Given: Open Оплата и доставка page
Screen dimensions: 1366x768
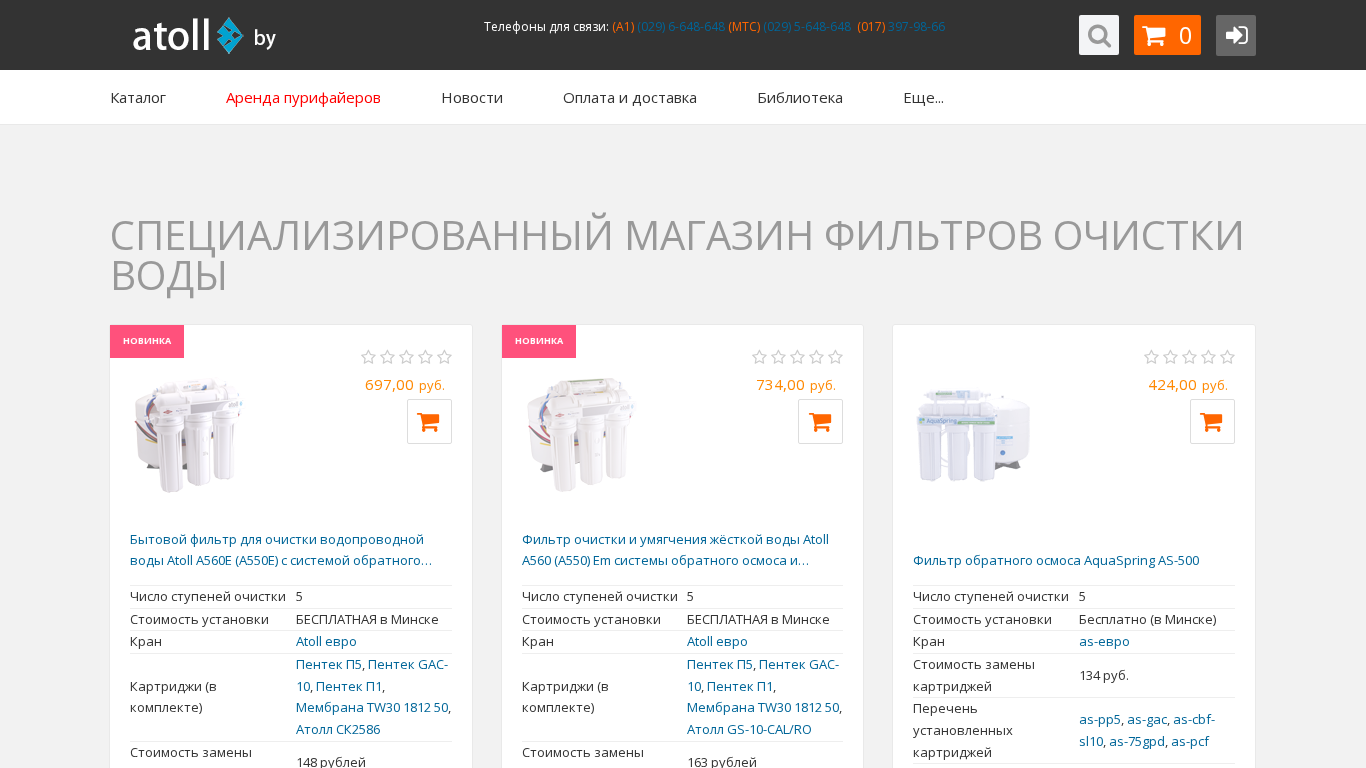Looking at the screenshot, I should 630,98.
